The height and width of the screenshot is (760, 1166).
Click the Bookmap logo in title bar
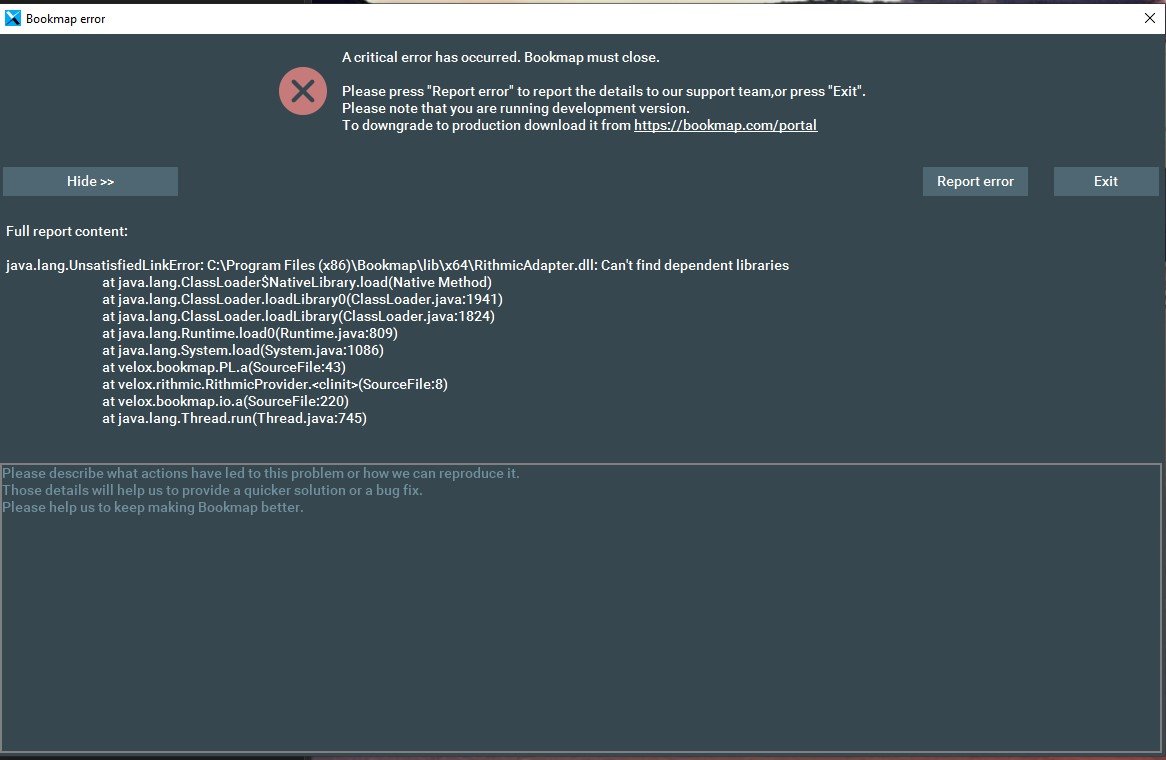tap(13, 18)
